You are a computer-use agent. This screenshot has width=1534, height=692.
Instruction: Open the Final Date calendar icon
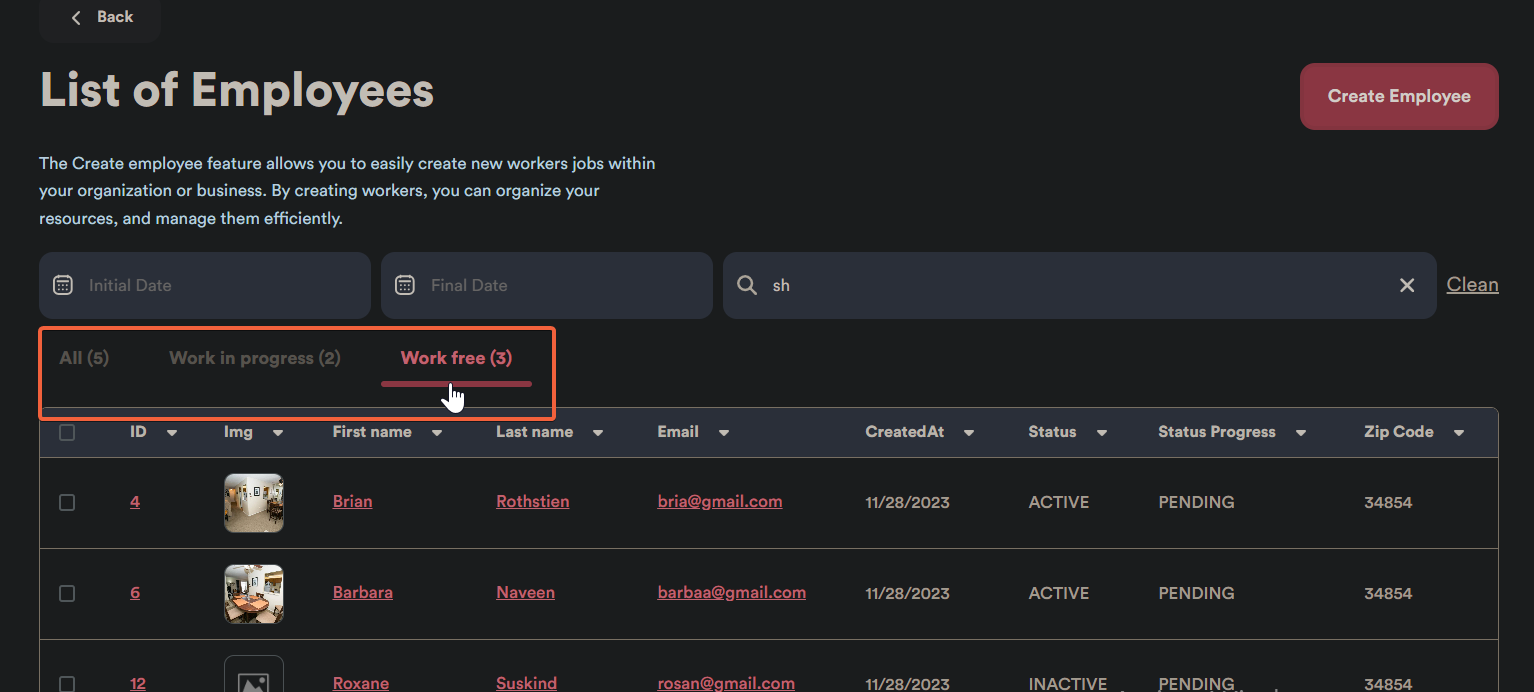click(405, 285)
